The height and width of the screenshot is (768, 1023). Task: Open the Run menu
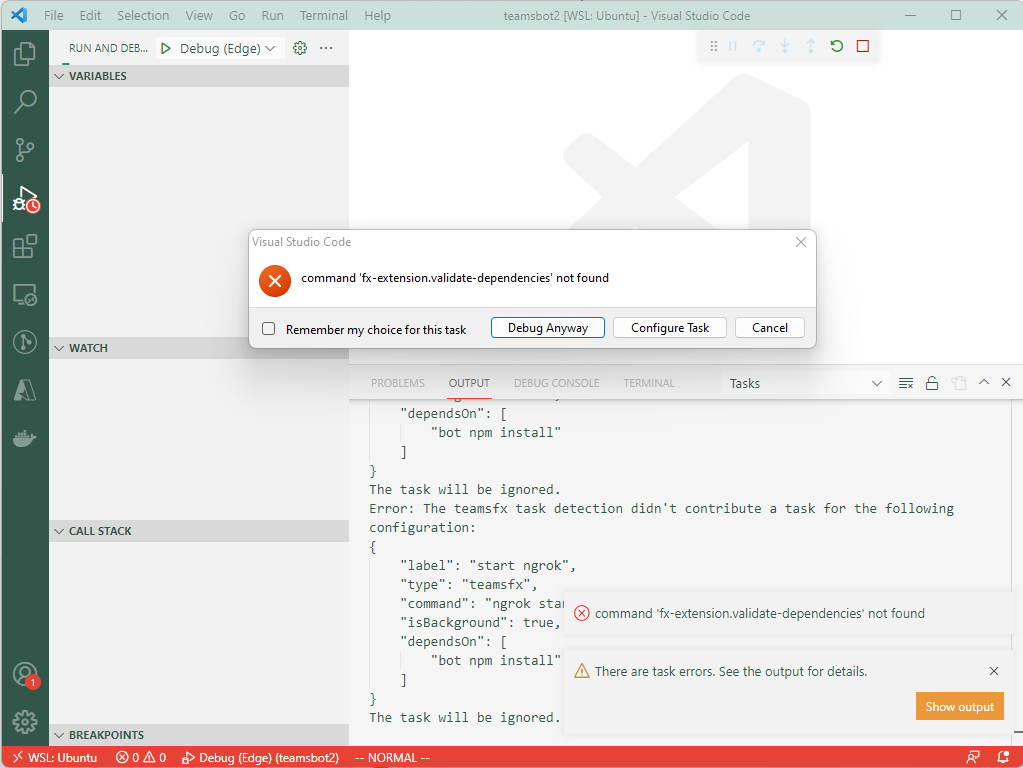(271, 15)
